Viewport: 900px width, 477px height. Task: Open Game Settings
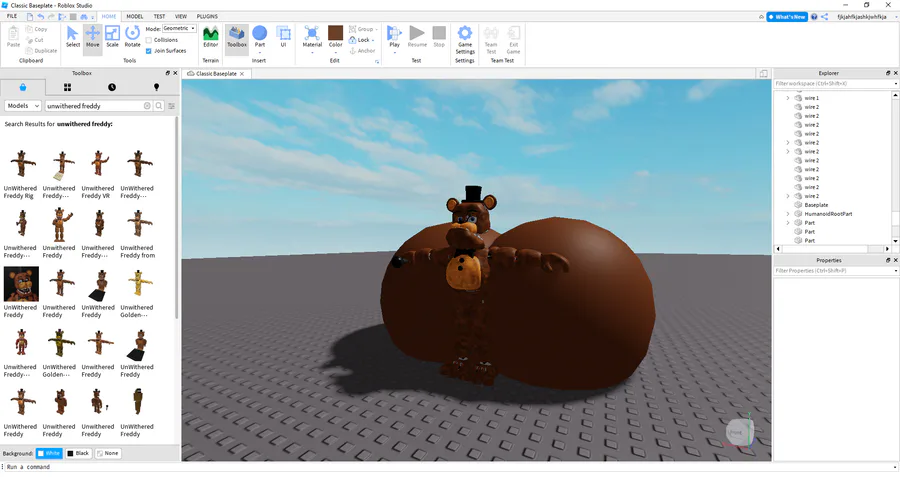point(465,39)
